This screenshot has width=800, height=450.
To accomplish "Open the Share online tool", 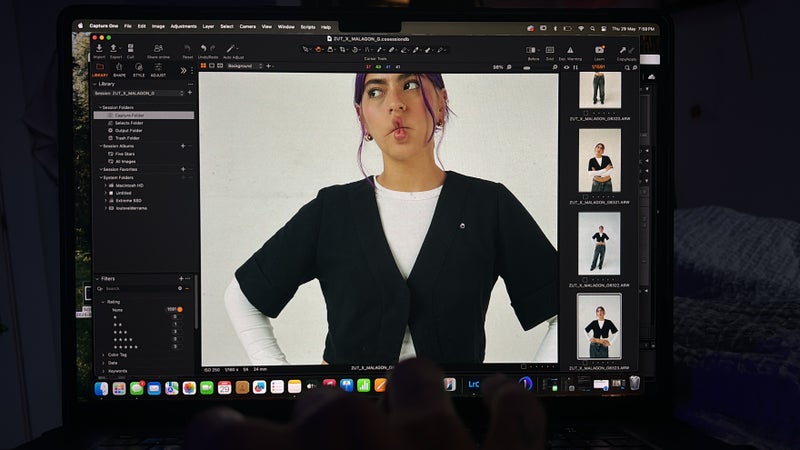I will coord(158,48).
